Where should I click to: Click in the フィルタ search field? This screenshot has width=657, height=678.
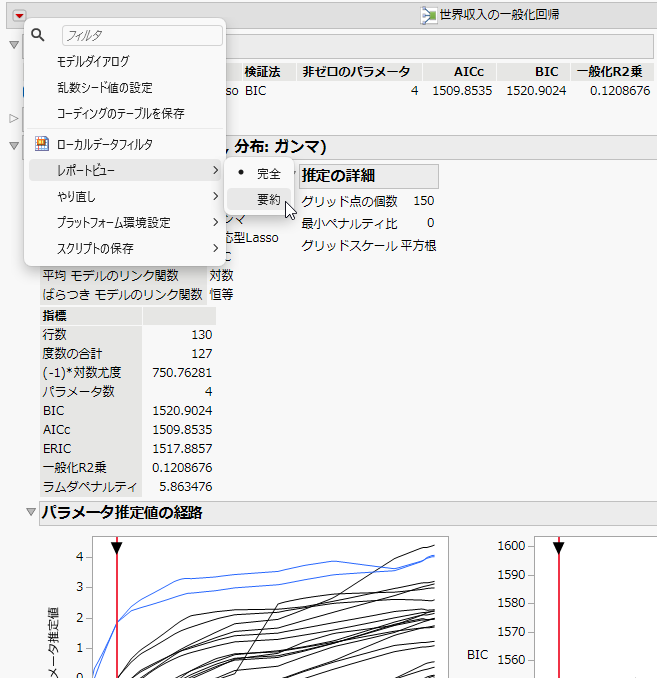click(142, 35)
